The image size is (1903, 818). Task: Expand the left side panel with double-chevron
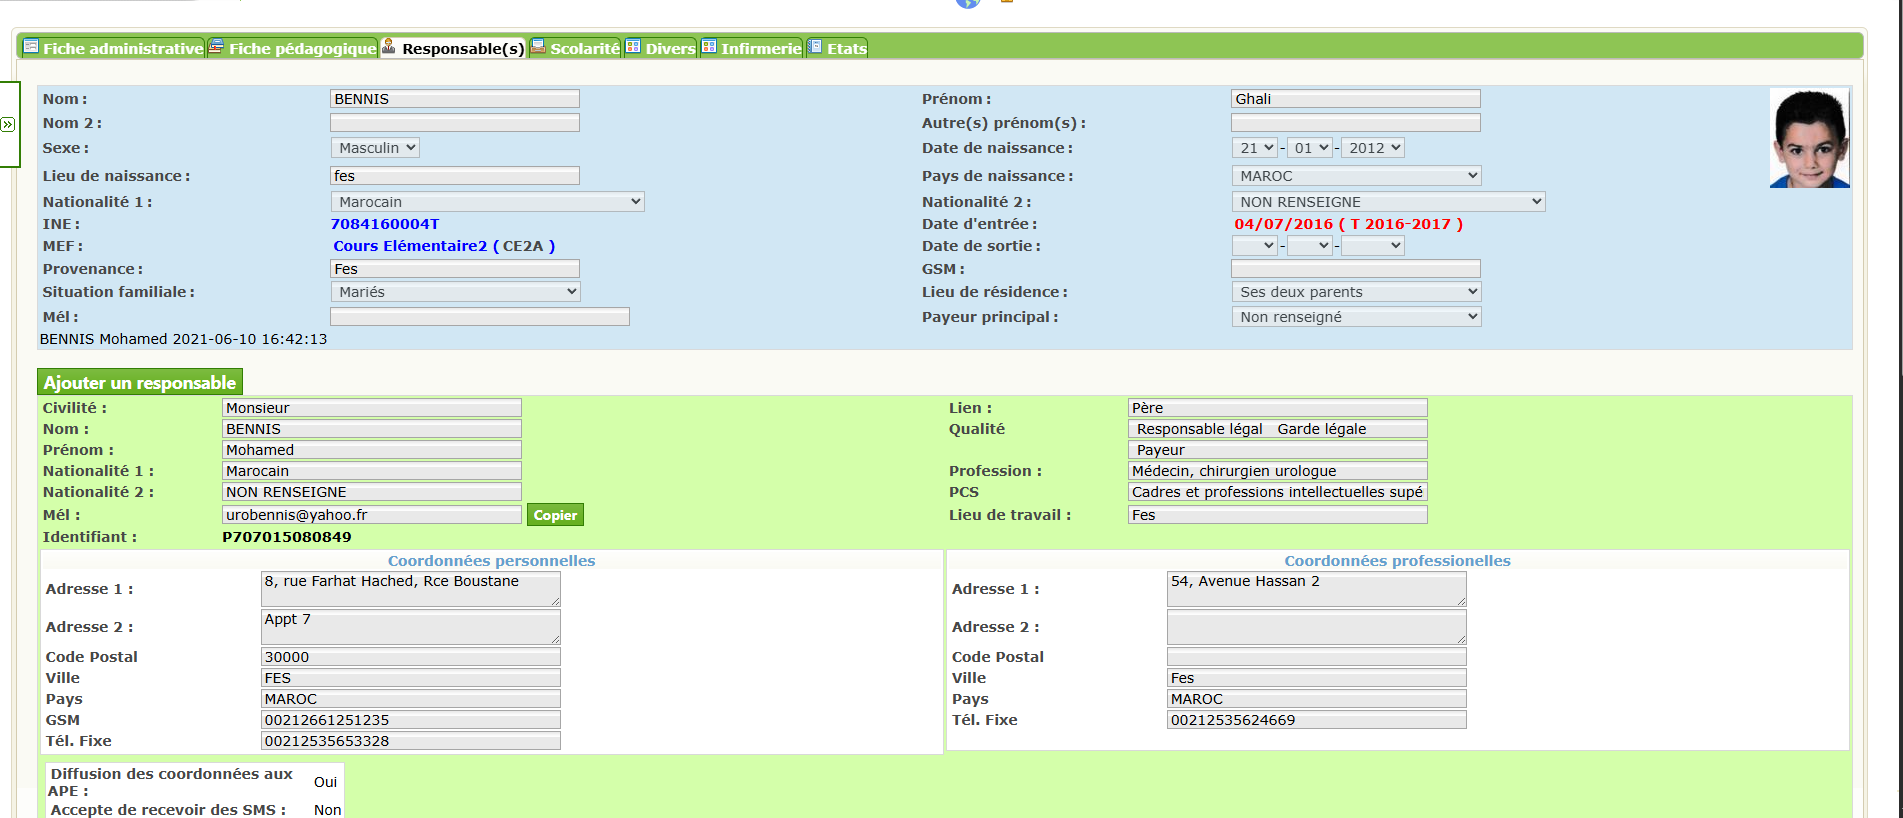(x=8, y=125)
